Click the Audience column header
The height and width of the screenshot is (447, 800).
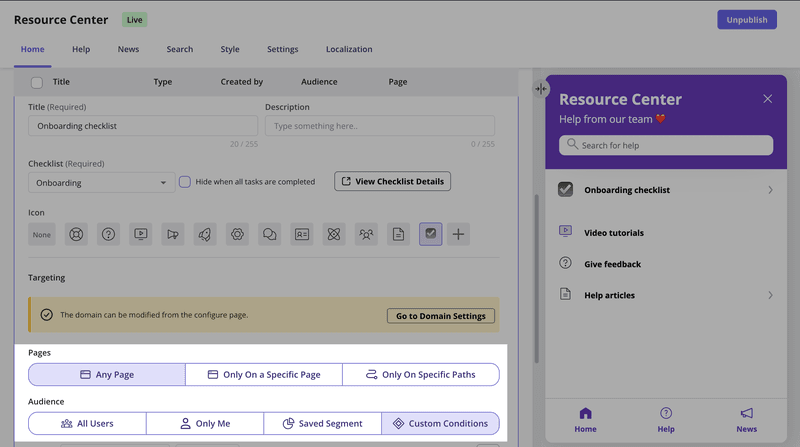pos(319,82)
